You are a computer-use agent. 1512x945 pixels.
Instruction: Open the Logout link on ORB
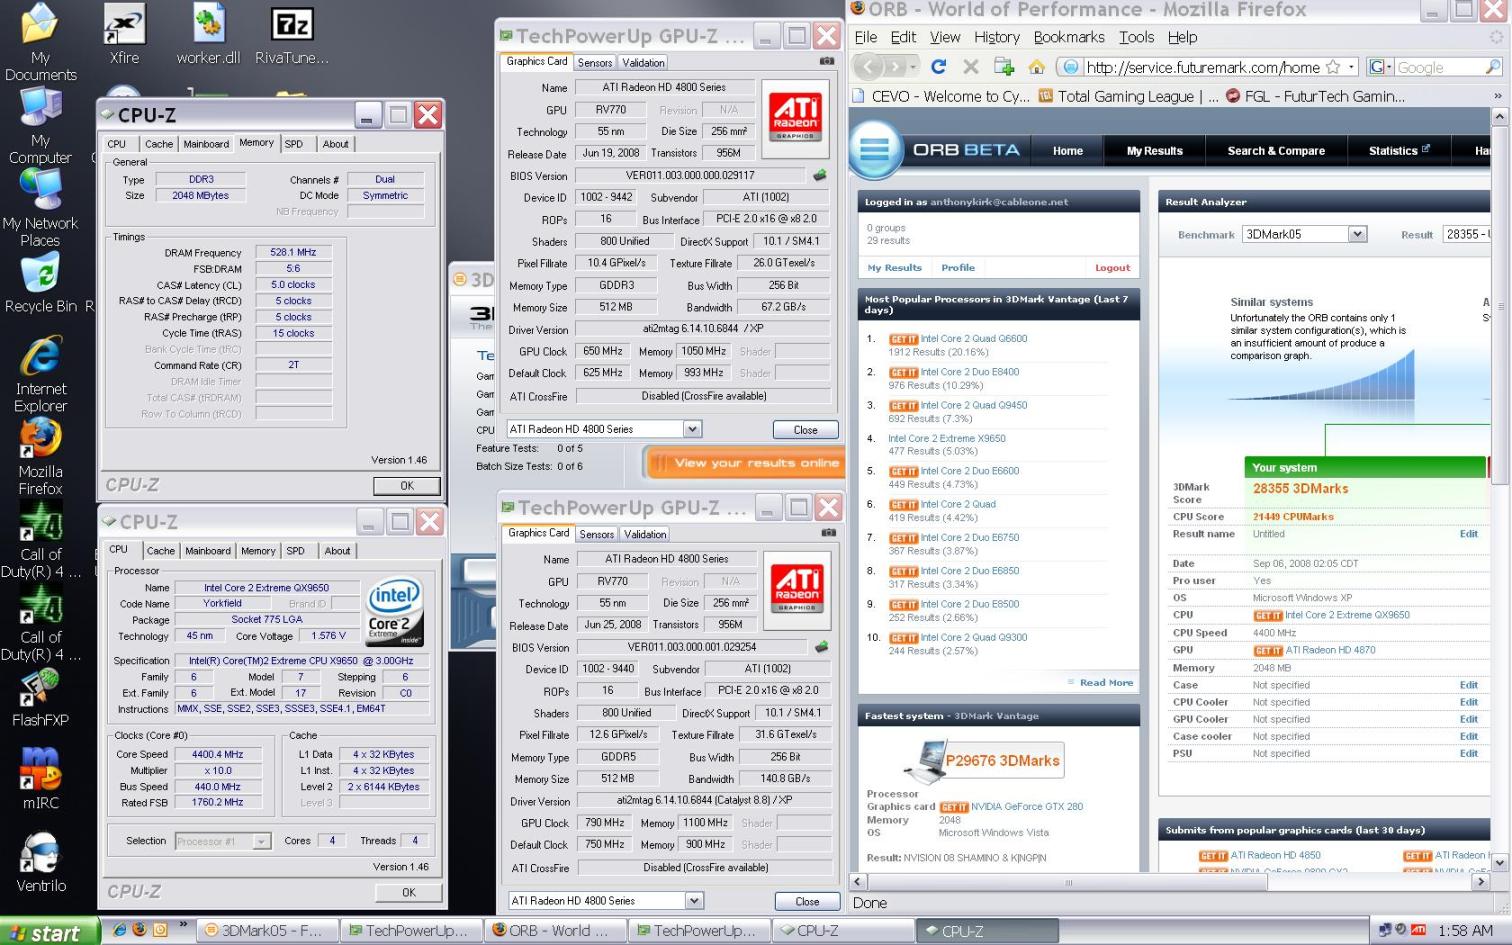coord(1112,268)
